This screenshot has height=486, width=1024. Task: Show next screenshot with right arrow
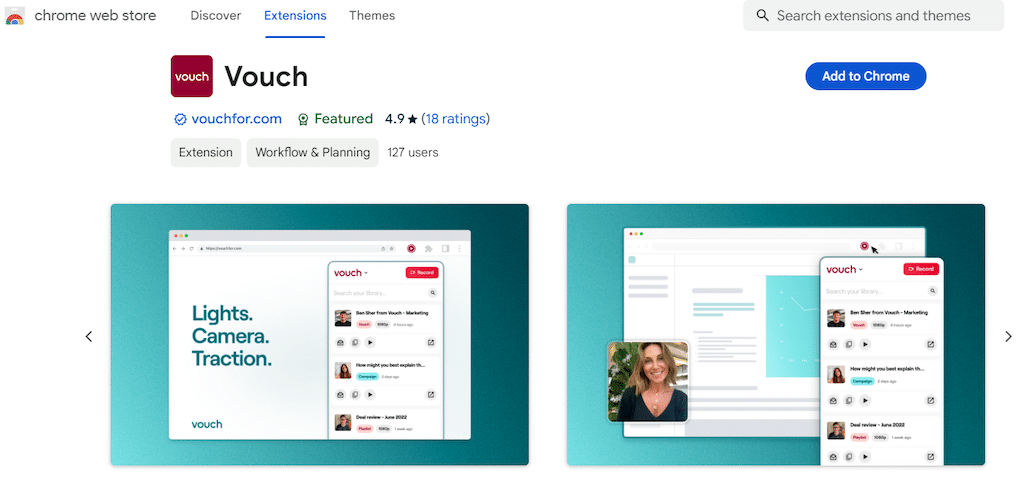coord(1008,336)
